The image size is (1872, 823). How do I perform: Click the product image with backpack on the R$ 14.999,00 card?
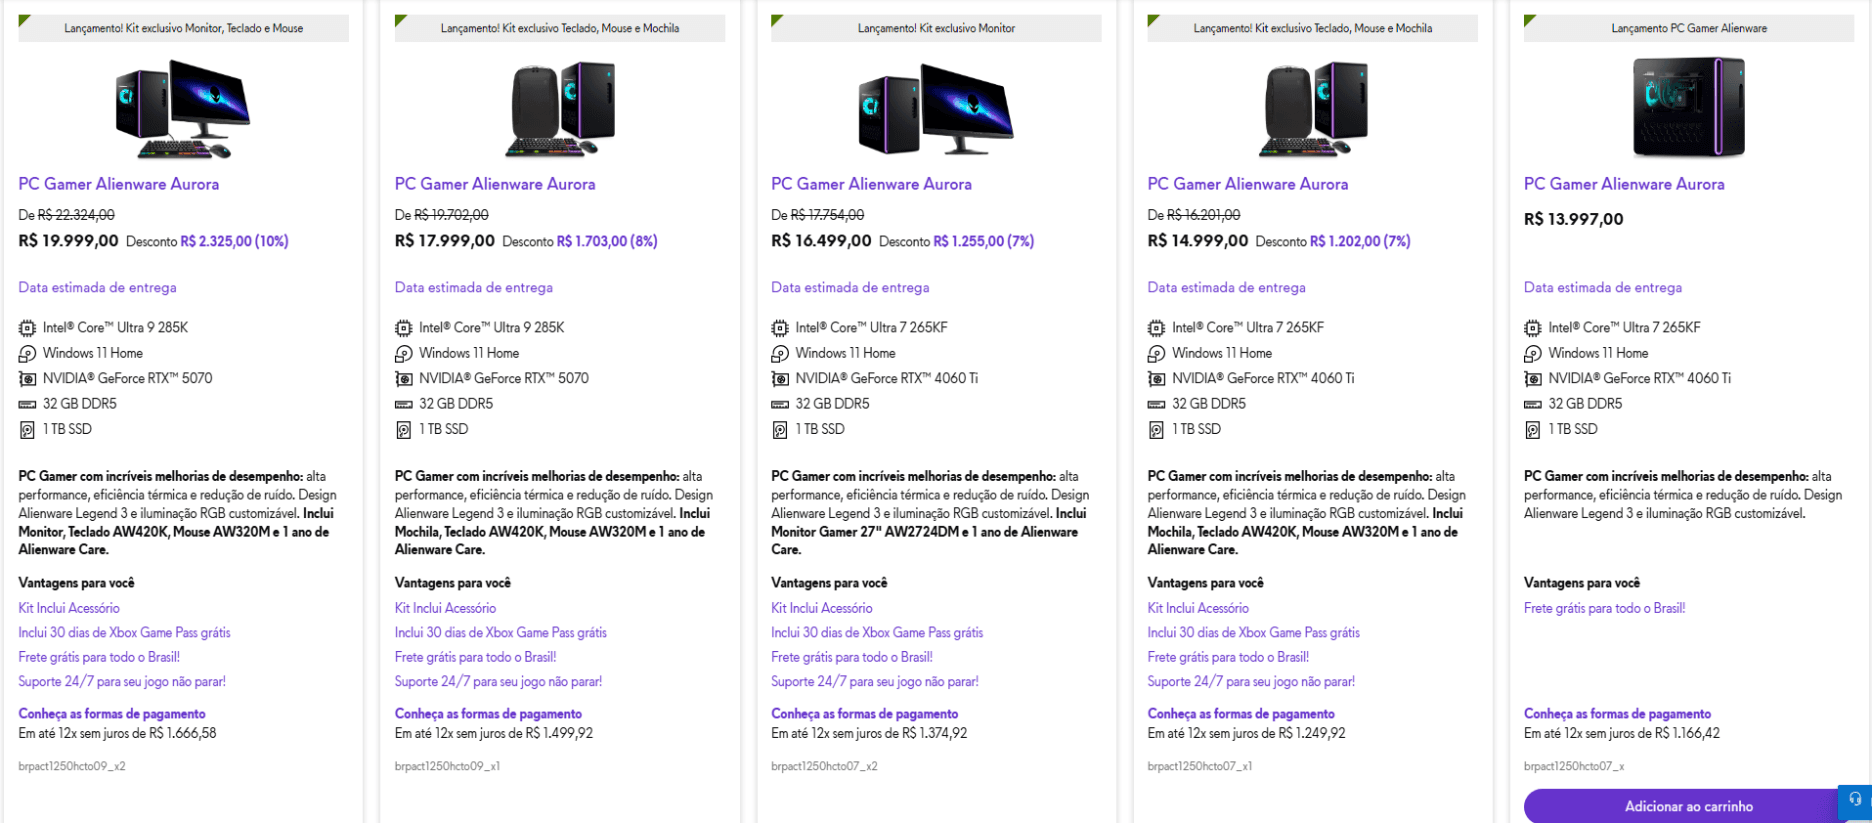(x=1313, y=108)
